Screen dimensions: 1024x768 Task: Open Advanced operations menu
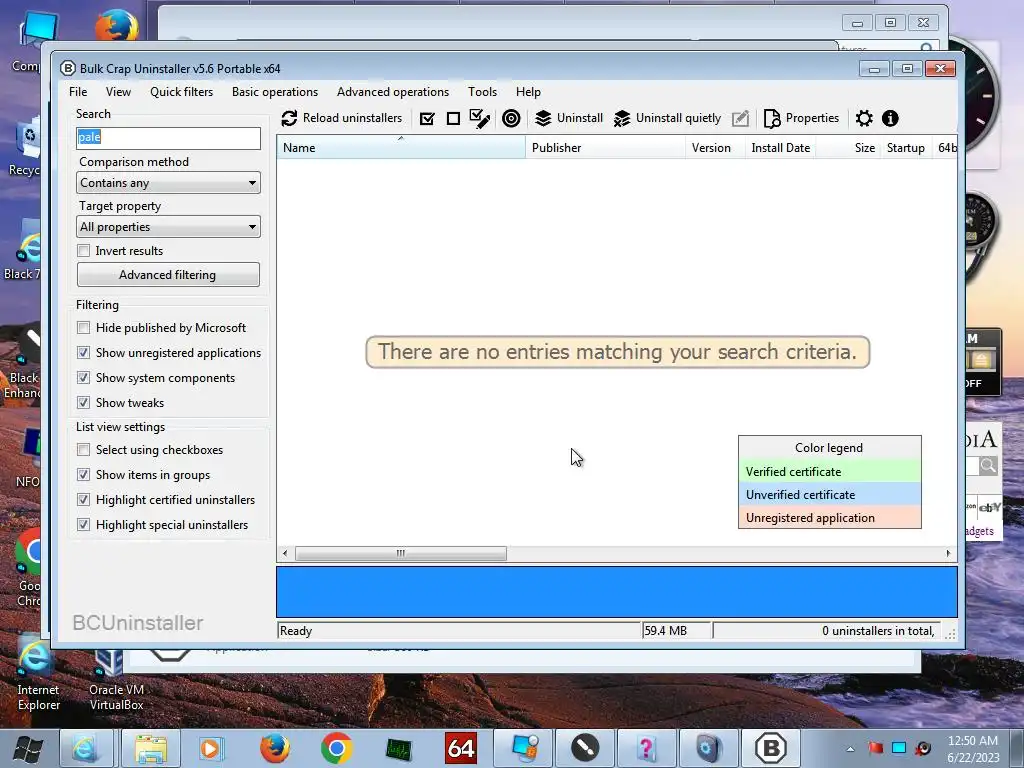pyautogui.click(x=393, y=92)
